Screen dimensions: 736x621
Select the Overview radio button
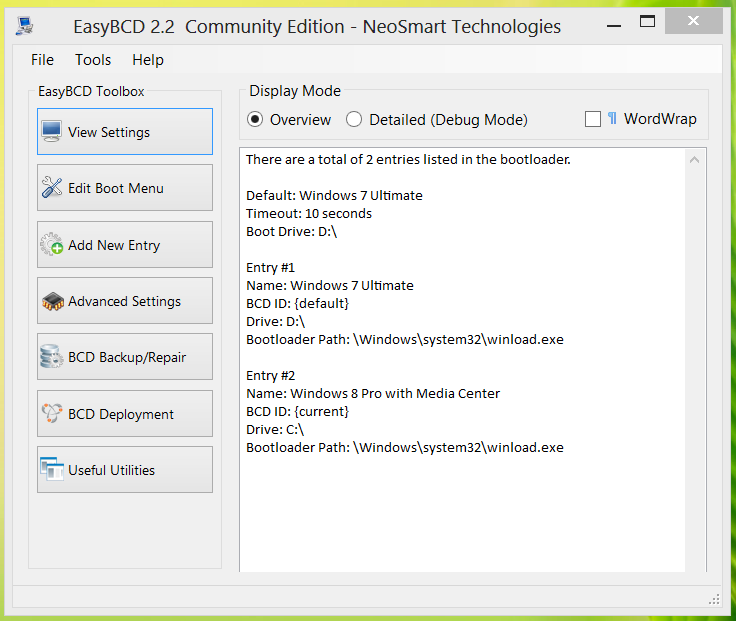tap(255, 120)
